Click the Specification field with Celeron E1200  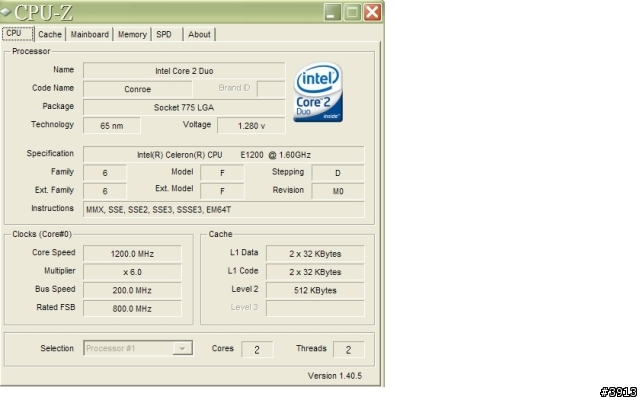tap(224, 155)
